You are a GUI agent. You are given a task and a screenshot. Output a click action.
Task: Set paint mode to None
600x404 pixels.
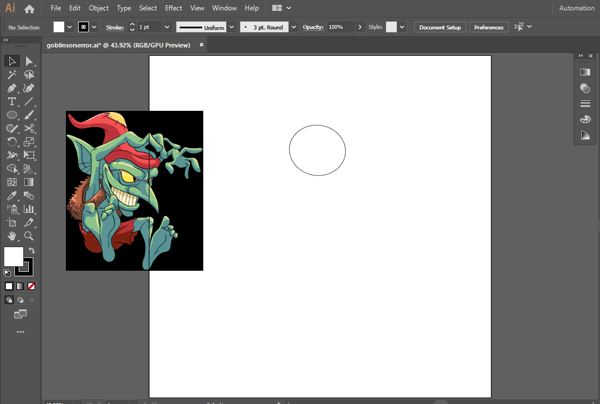click(x=31, y=286)
